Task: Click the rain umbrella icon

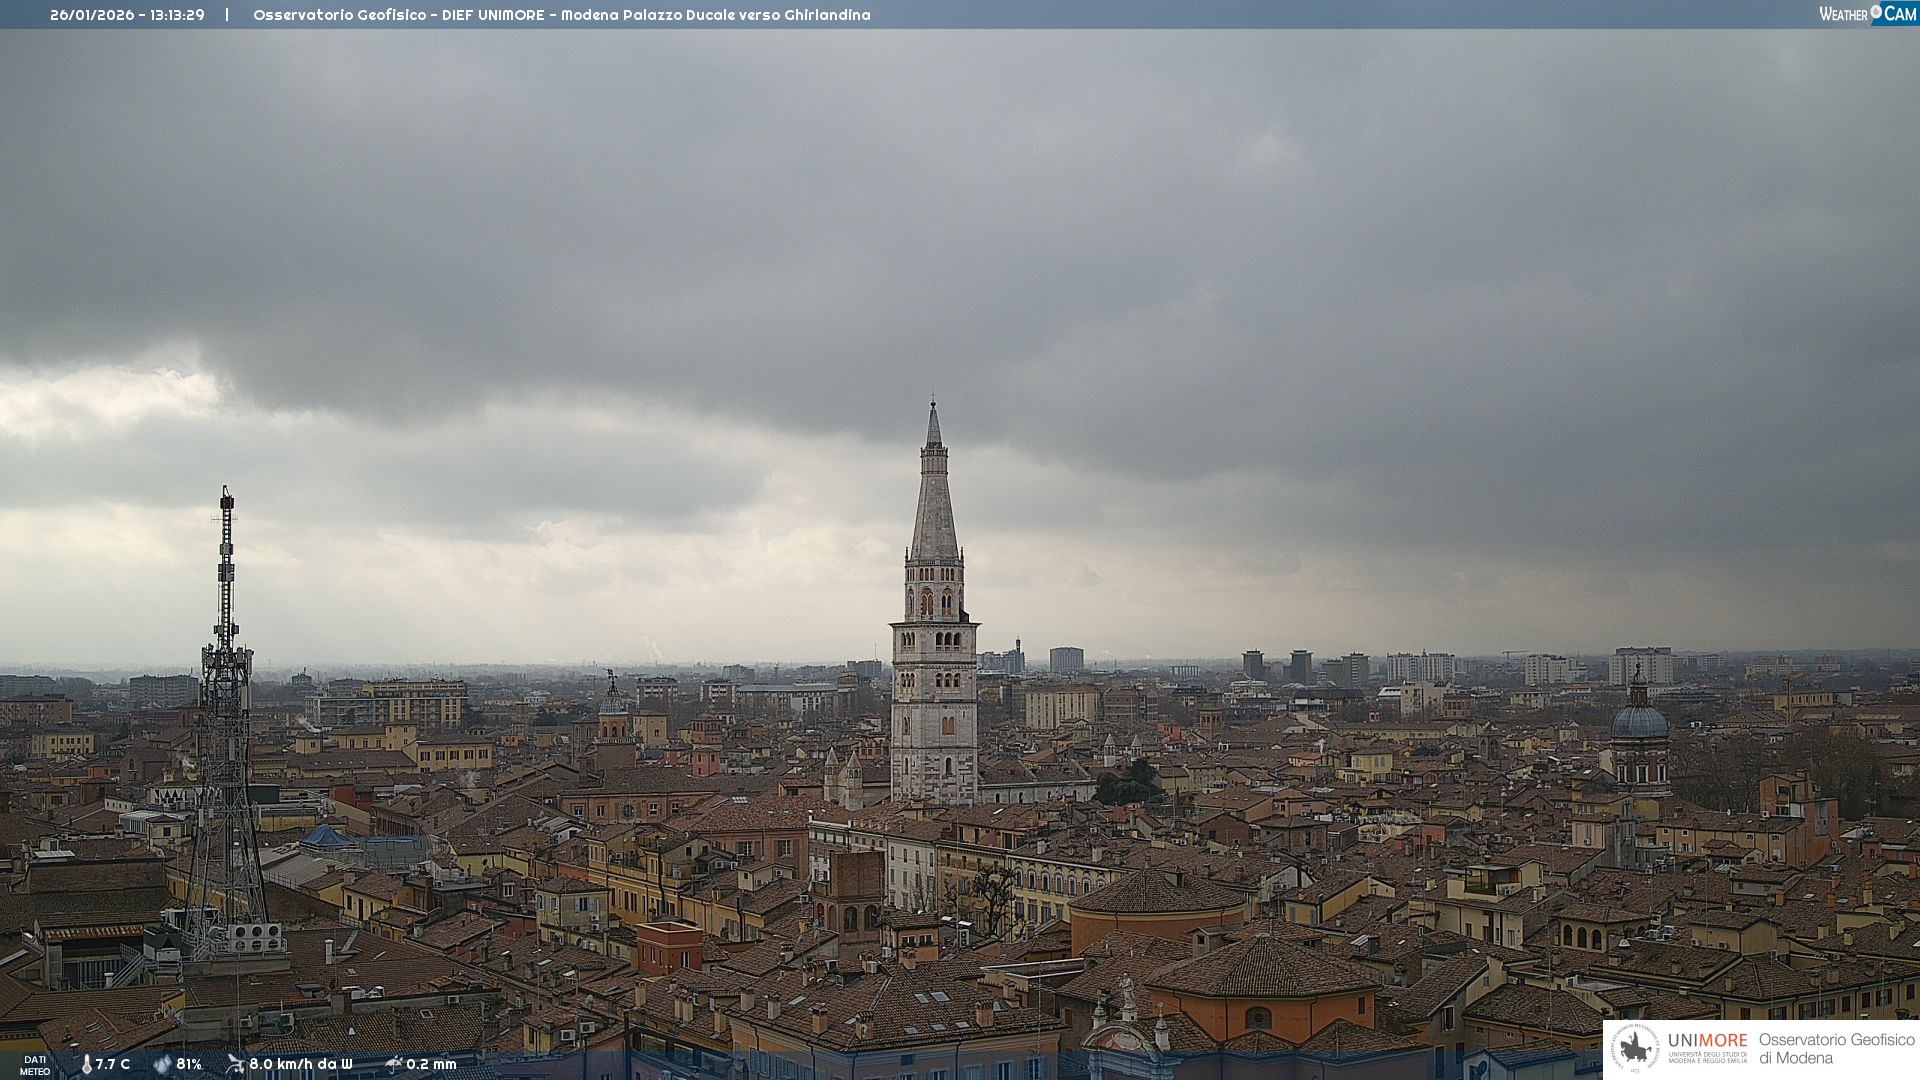Action: (394, 1064)
